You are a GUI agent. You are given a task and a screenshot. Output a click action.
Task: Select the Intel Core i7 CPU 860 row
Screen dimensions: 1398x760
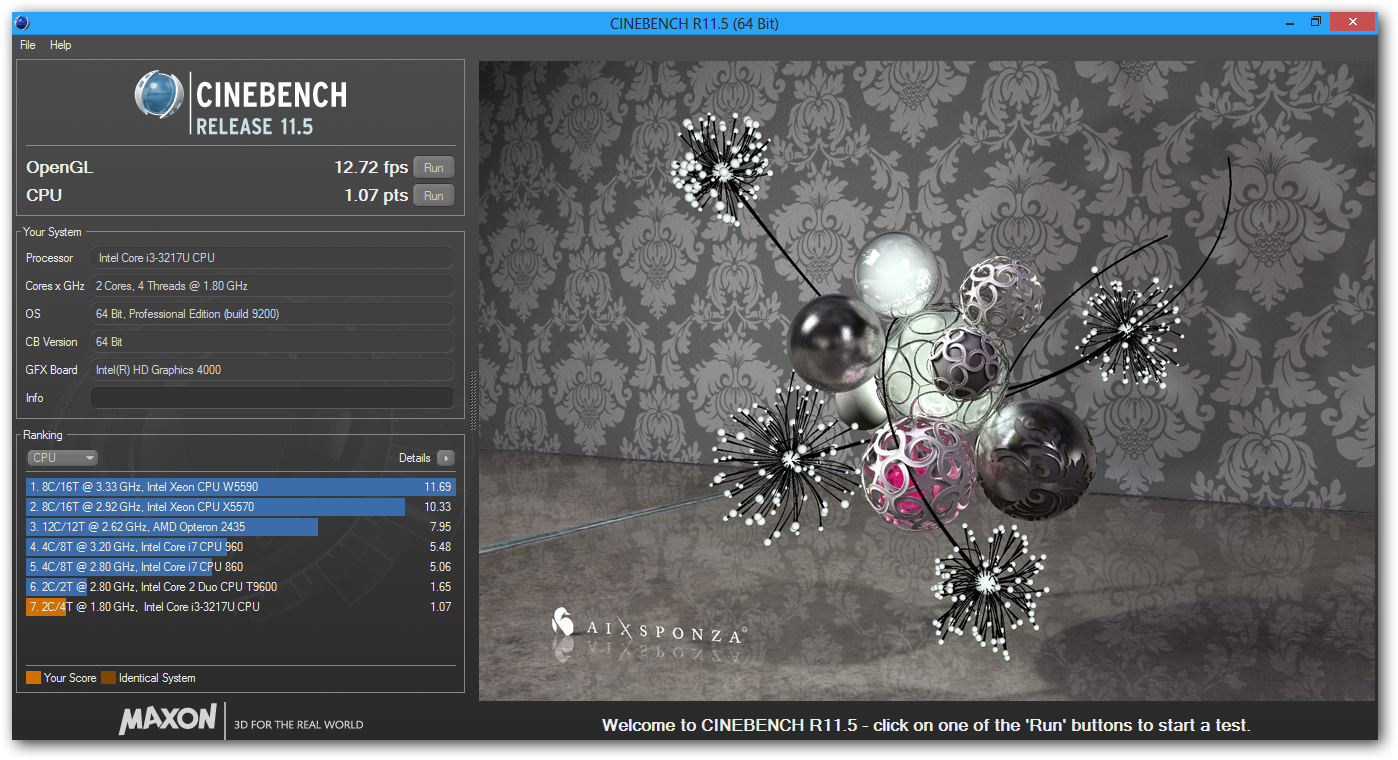(x=240, y=567)
